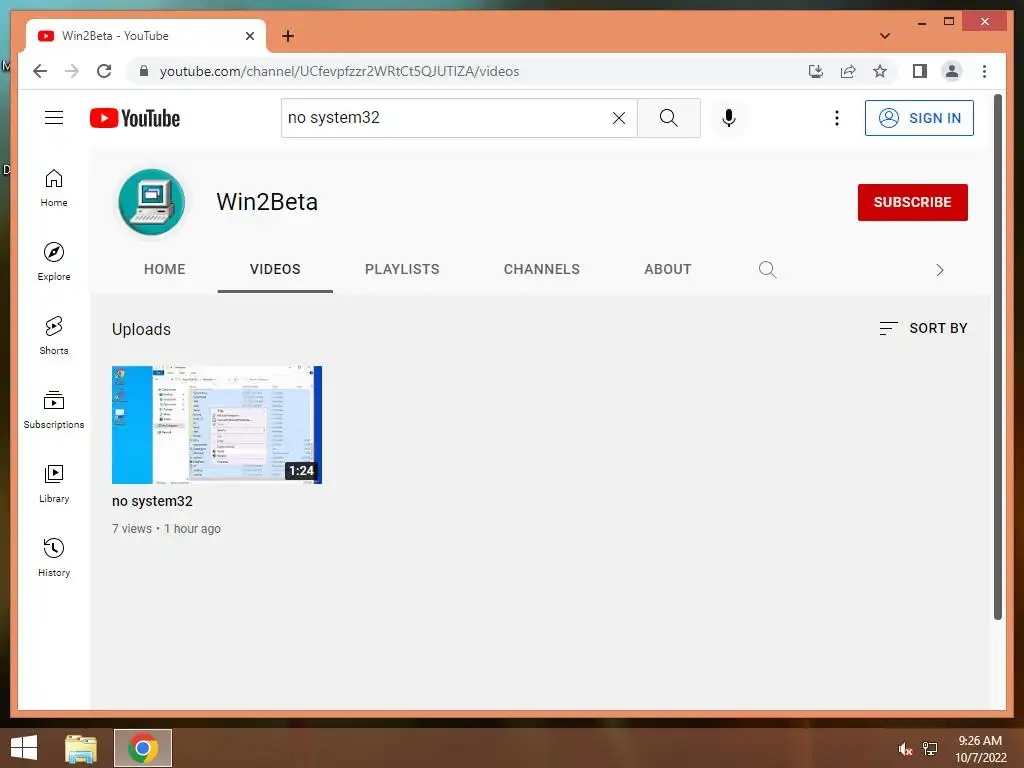Open YouTube settings three-dot menu
1024x768 pixels.
click(x=837, y=118)
